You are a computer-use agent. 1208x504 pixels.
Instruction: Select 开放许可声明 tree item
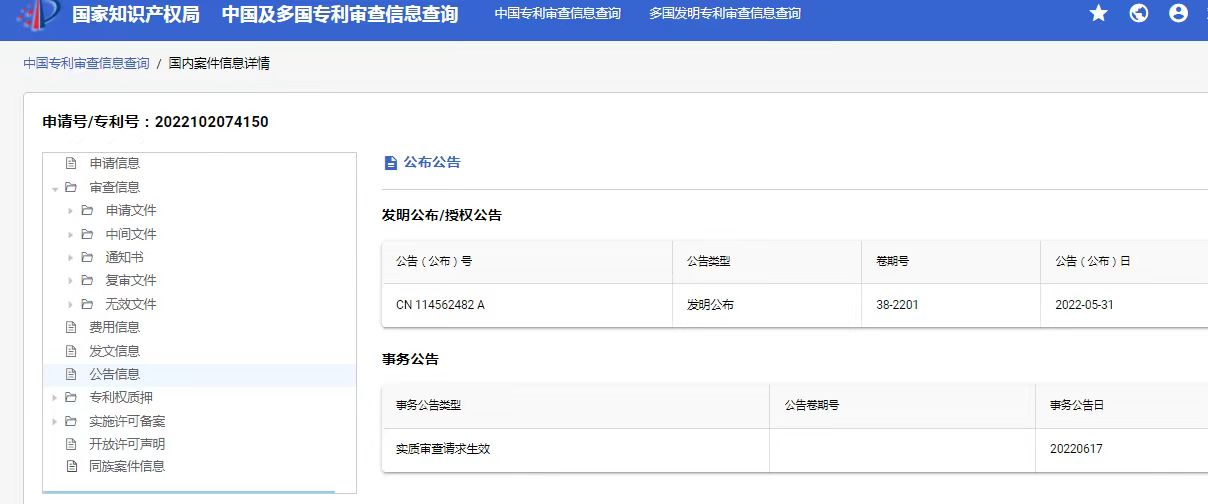pos(126,444)
